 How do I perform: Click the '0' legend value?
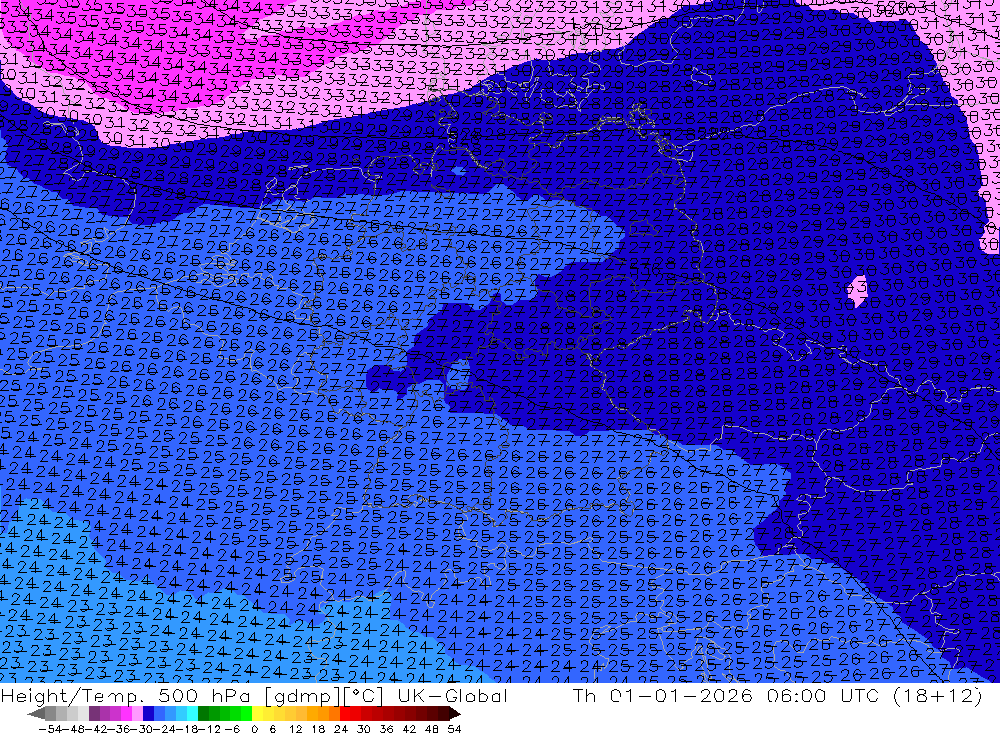254,729
